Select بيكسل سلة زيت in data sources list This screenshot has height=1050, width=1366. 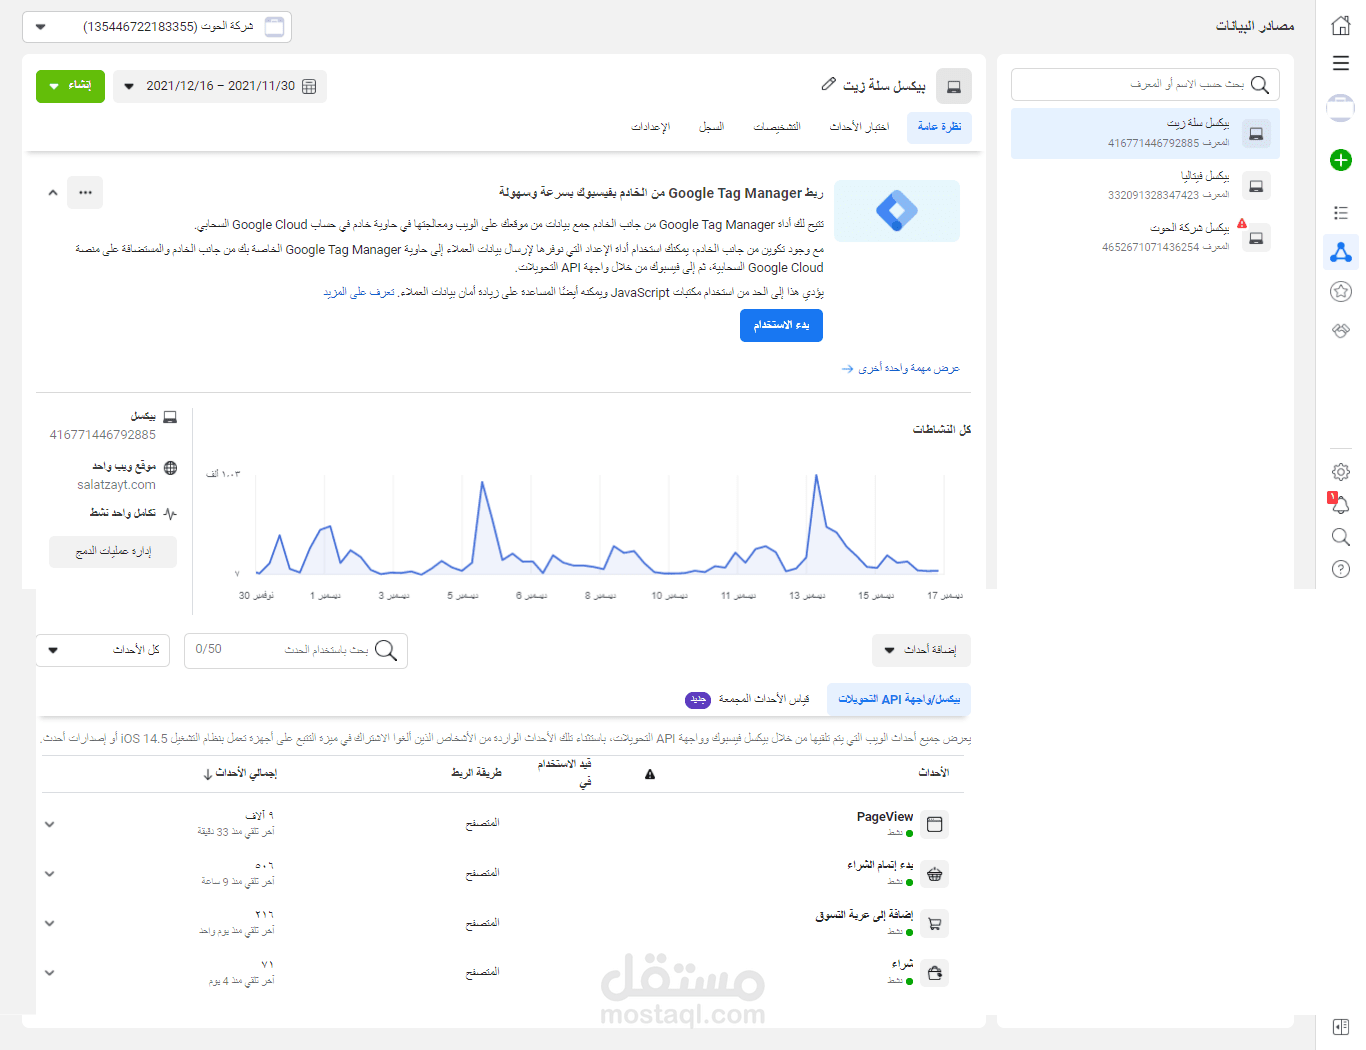pyautogui.click(x=1145, y=133)
